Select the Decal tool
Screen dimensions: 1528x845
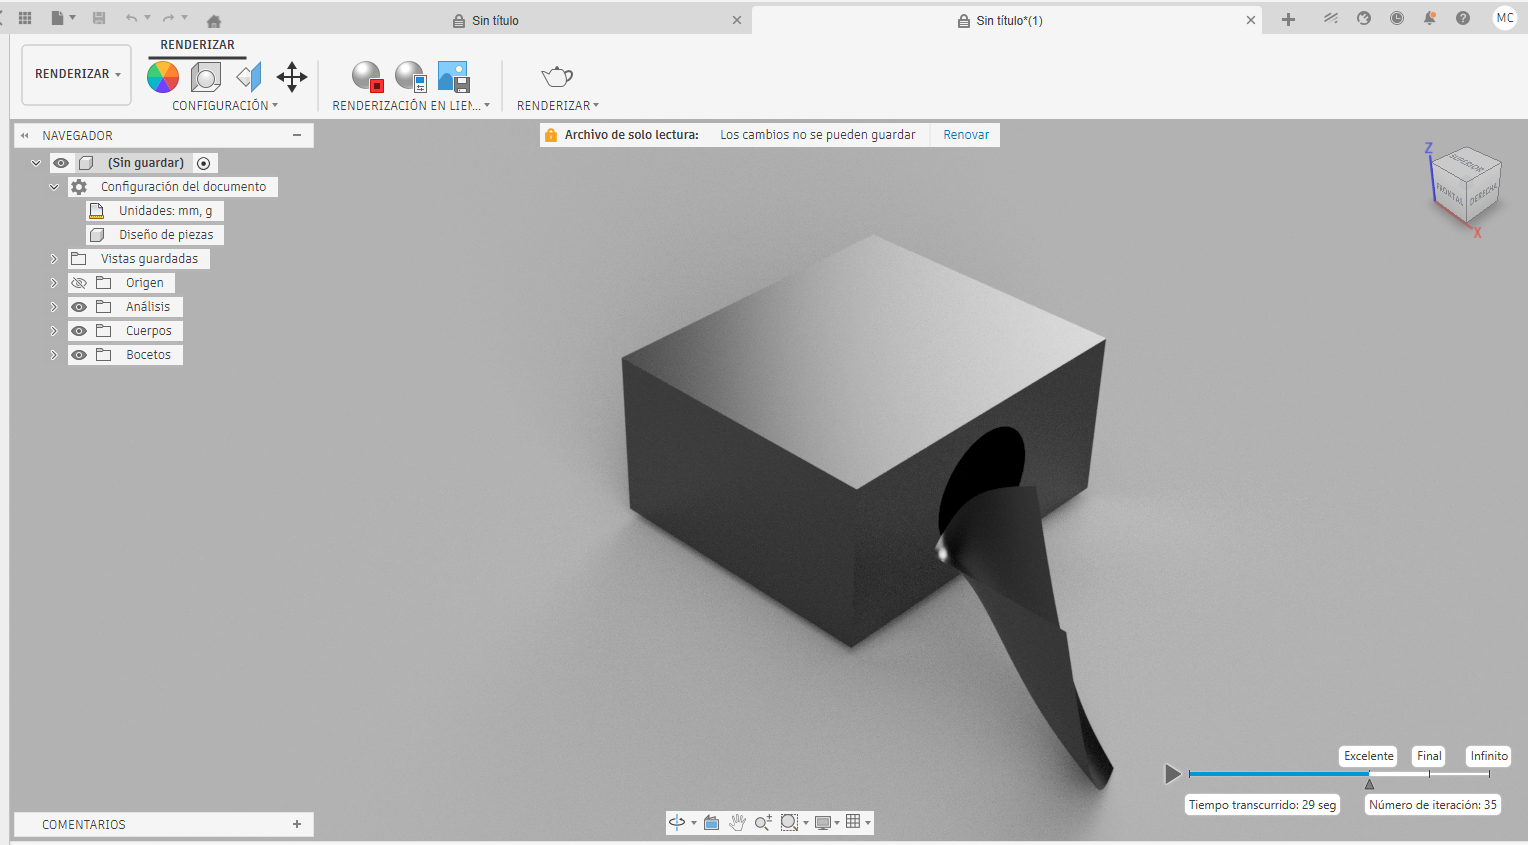249,76
